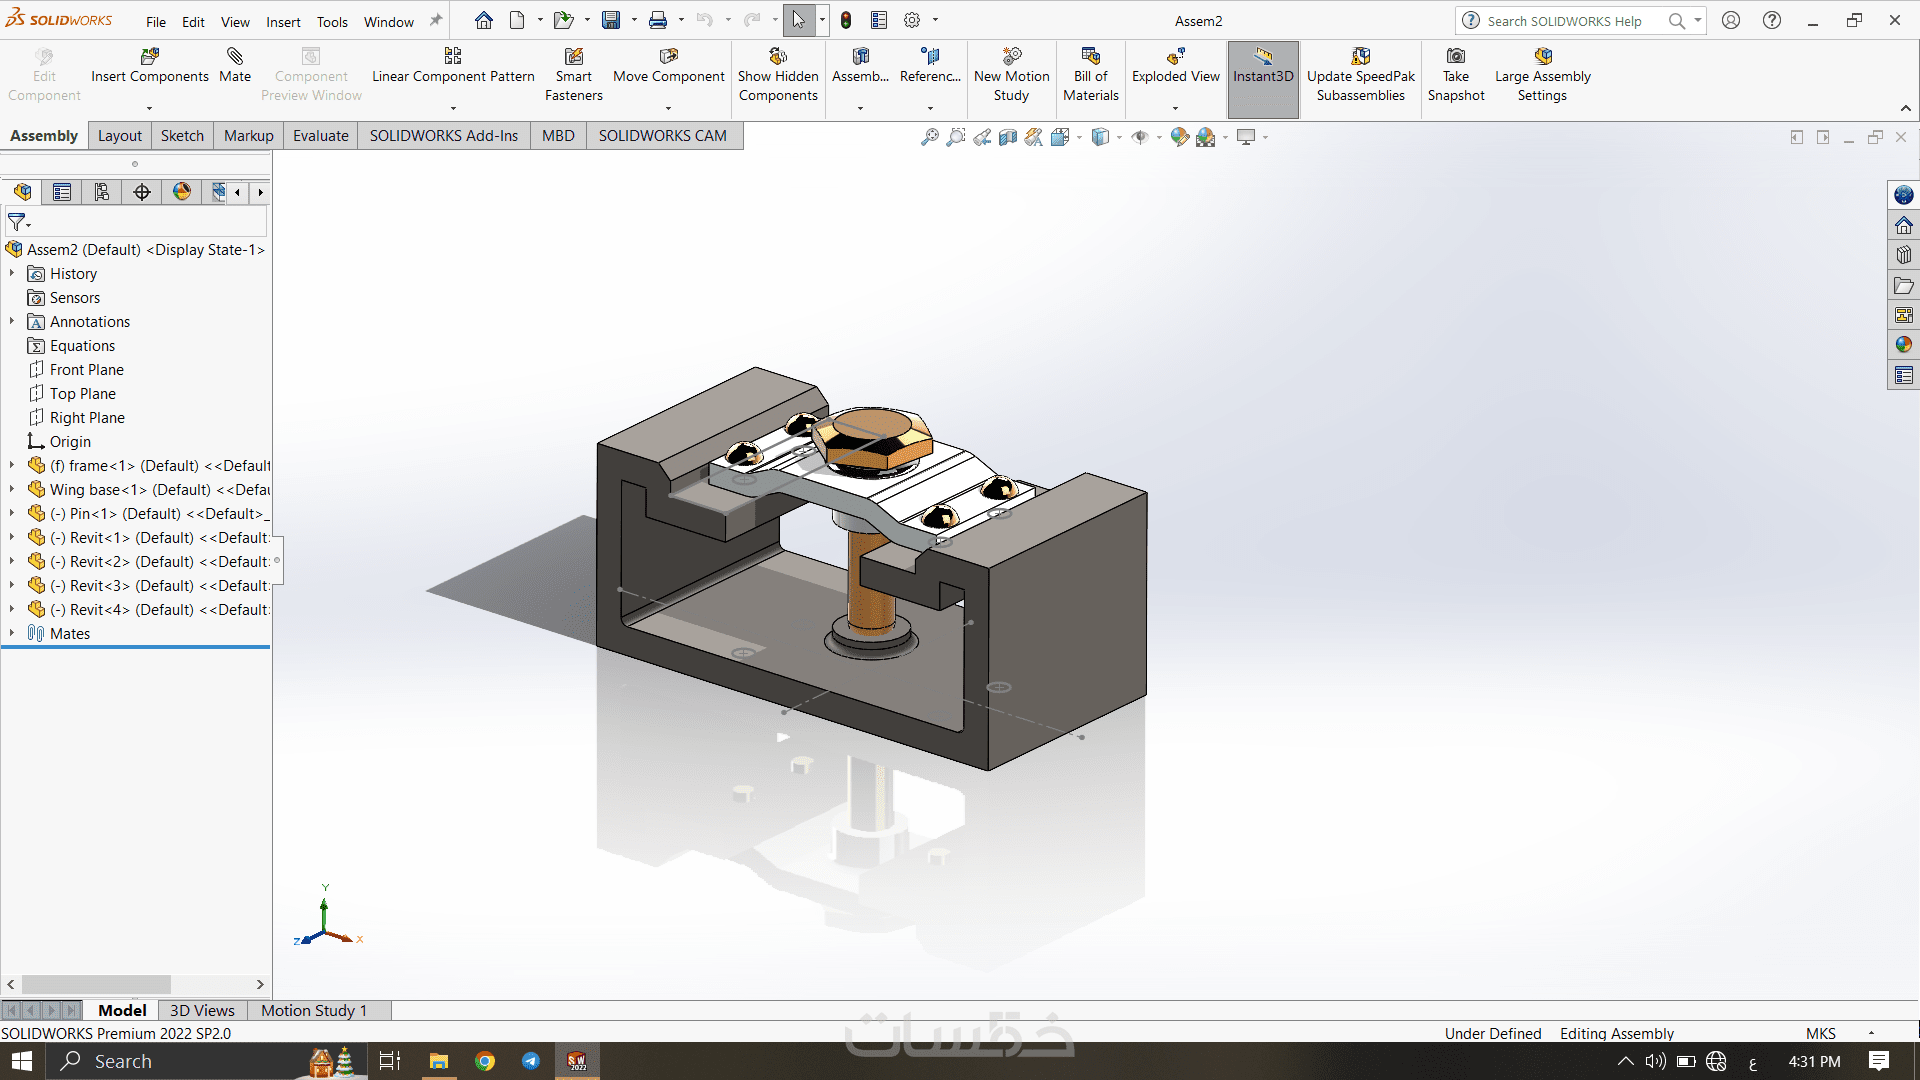1920x1080 pixels.
Task: Expand the Mates folder in tree
Action: coord(12,633)
